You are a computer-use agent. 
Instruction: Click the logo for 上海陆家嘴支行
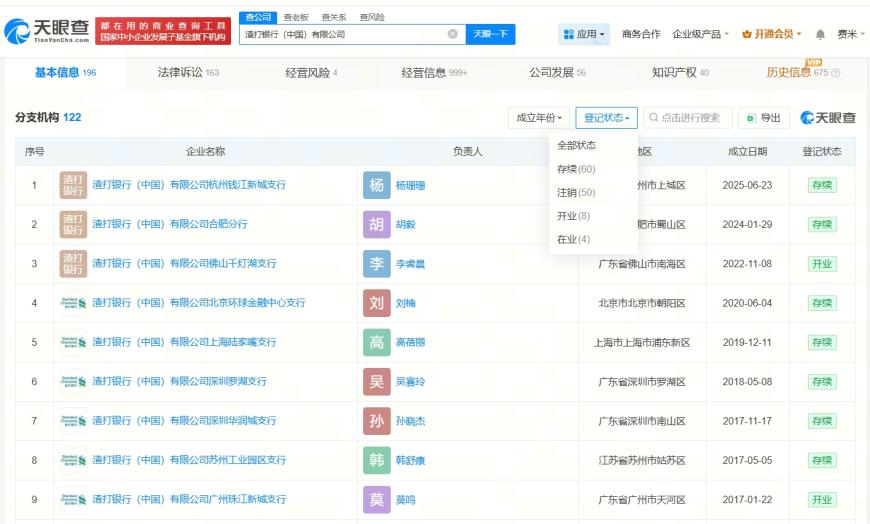click(x=73, y=342)
